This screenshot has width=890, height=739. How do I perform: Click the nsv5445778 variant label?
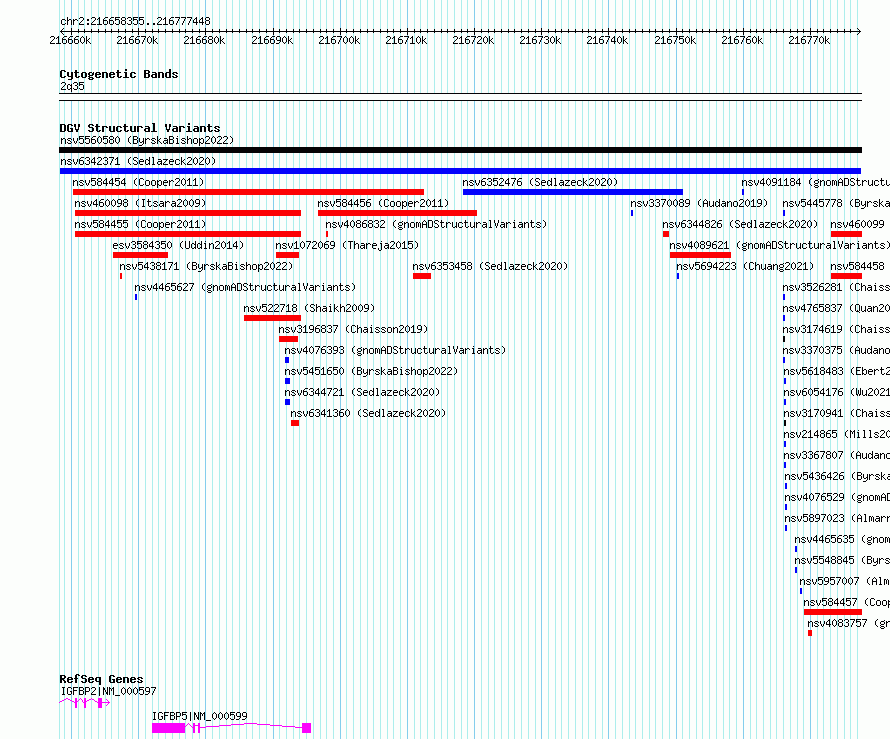836,203
